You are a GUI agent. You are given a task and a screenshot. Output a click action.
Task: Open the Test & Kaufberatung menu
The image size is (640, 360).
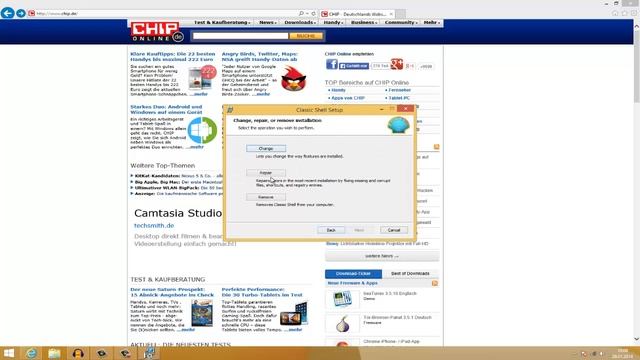pos(222,22)
